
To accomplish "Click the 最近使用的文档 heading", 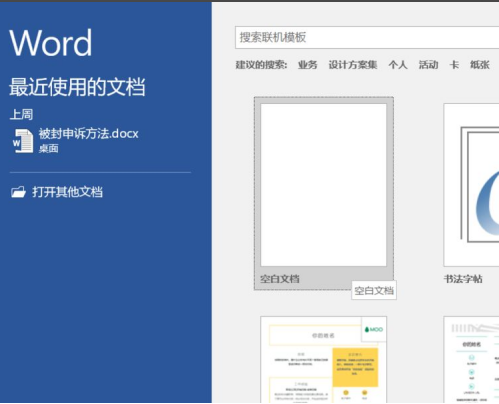I will coord(77,87).
